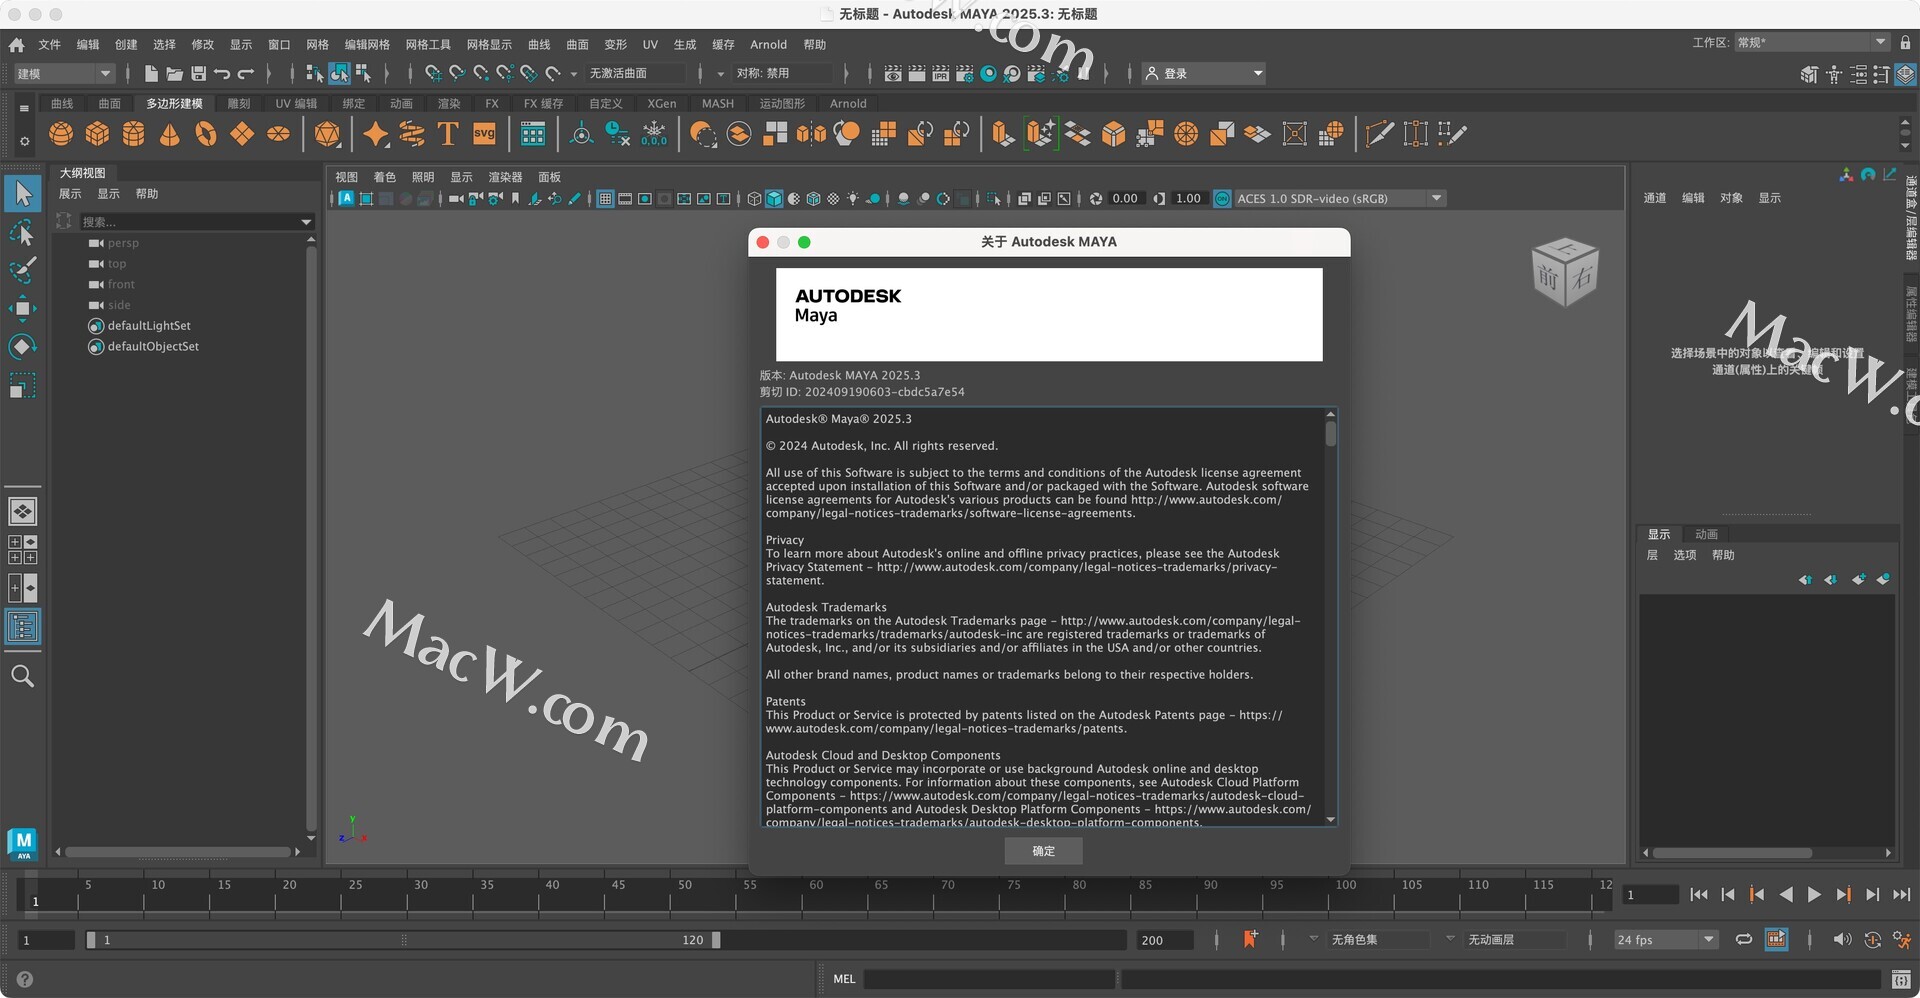Create a polygon cone from the shelf
Screen dimensions: 1920x998
pyautogui.click(x=170, y=133)
